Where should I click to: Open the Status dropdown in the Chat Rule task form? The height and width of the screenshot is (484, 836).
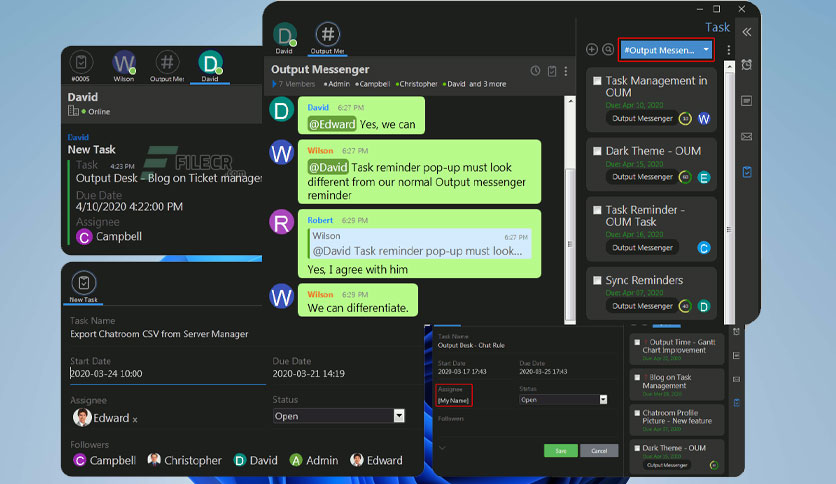pyautogui.click(x=563, y=399)
